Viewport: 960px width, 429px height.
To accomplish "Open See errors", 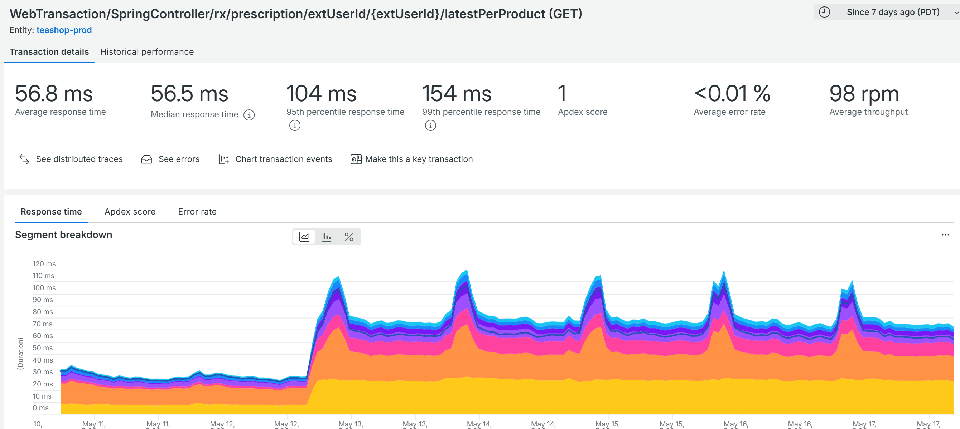I will (170, 159).
